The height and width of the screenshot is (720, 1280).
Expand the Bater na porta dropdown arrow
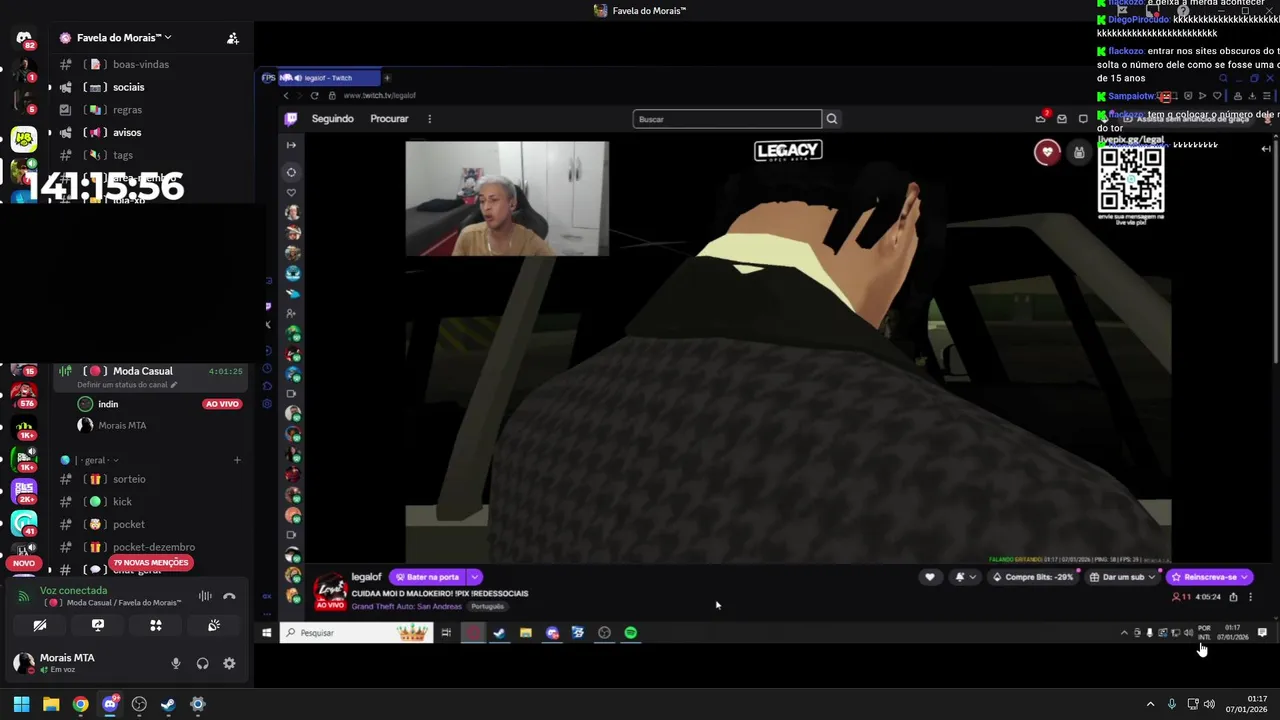[x=475, y=577]
